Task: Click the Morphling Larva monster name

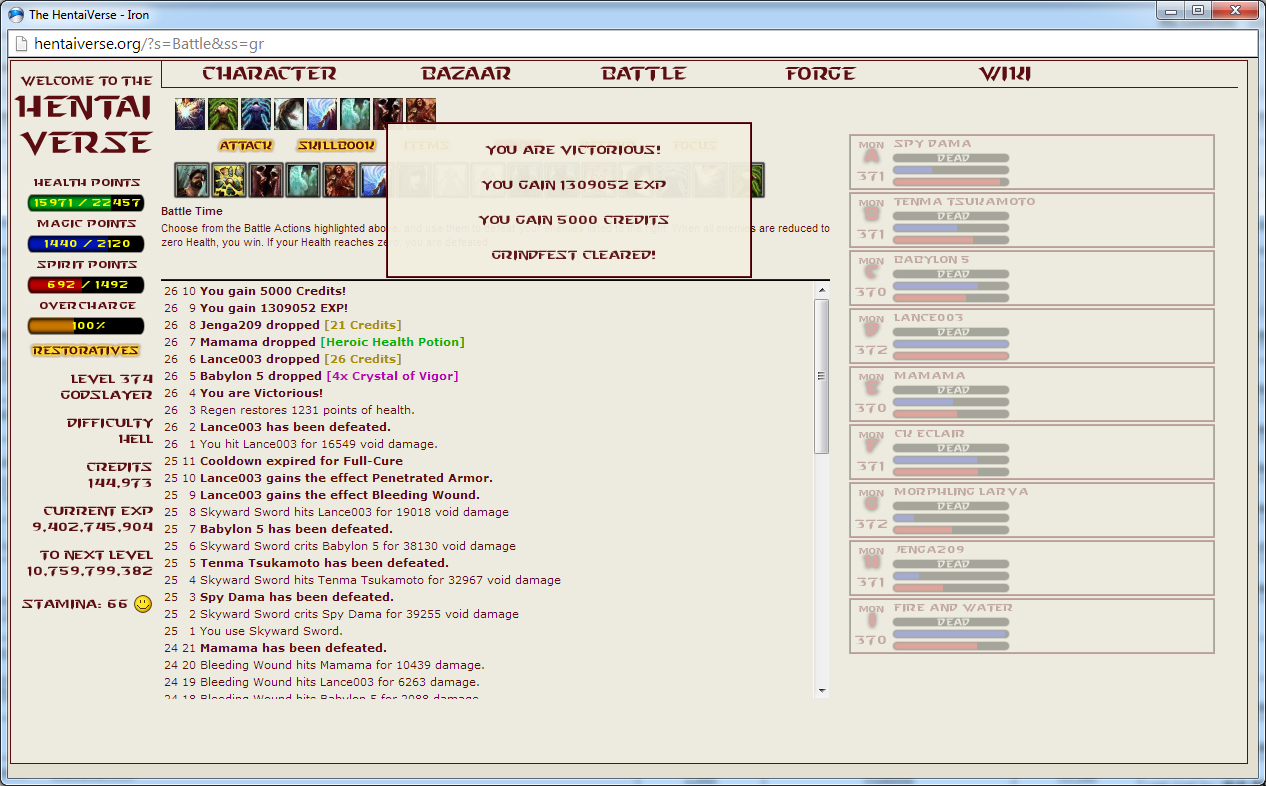Action: pos(960,492)
